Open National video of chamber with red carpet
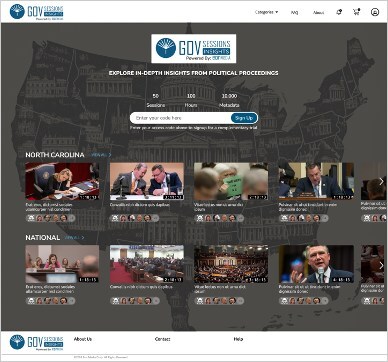This screenshot has height=362, width=388. click(147, 264)
